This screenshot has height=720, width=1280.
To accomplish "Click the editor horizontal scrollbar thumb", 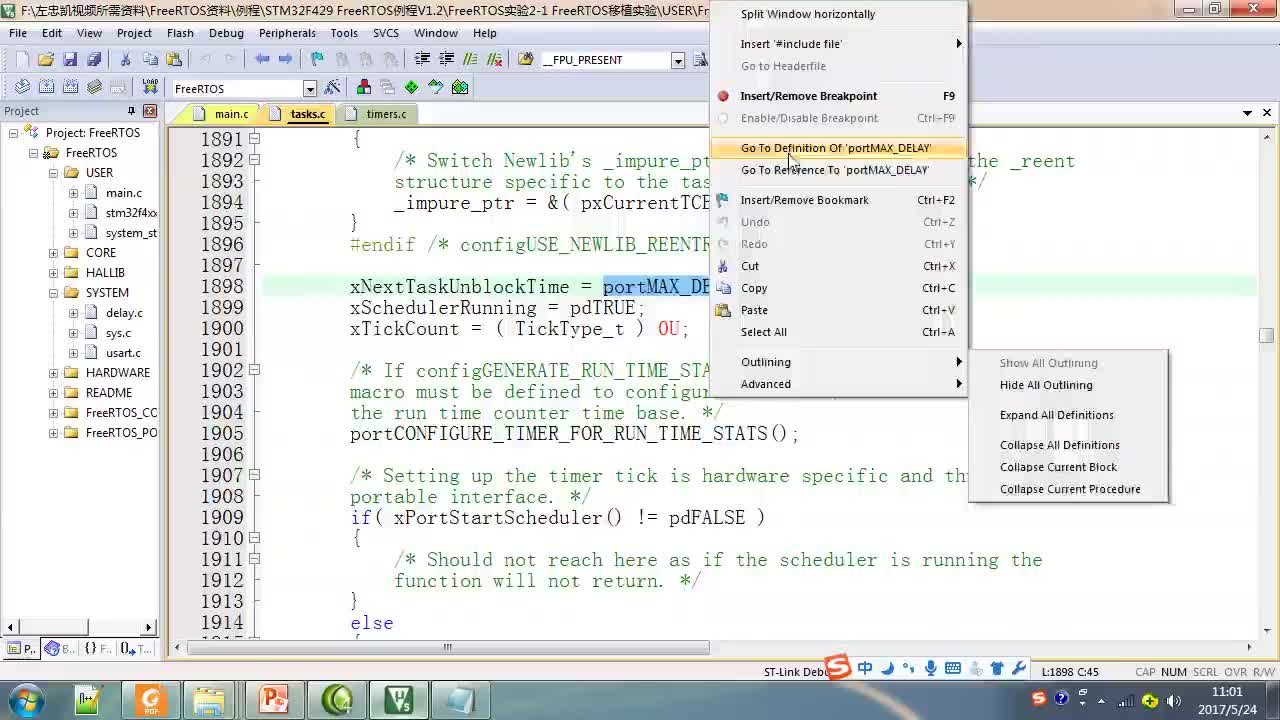I will pos(448,647).
